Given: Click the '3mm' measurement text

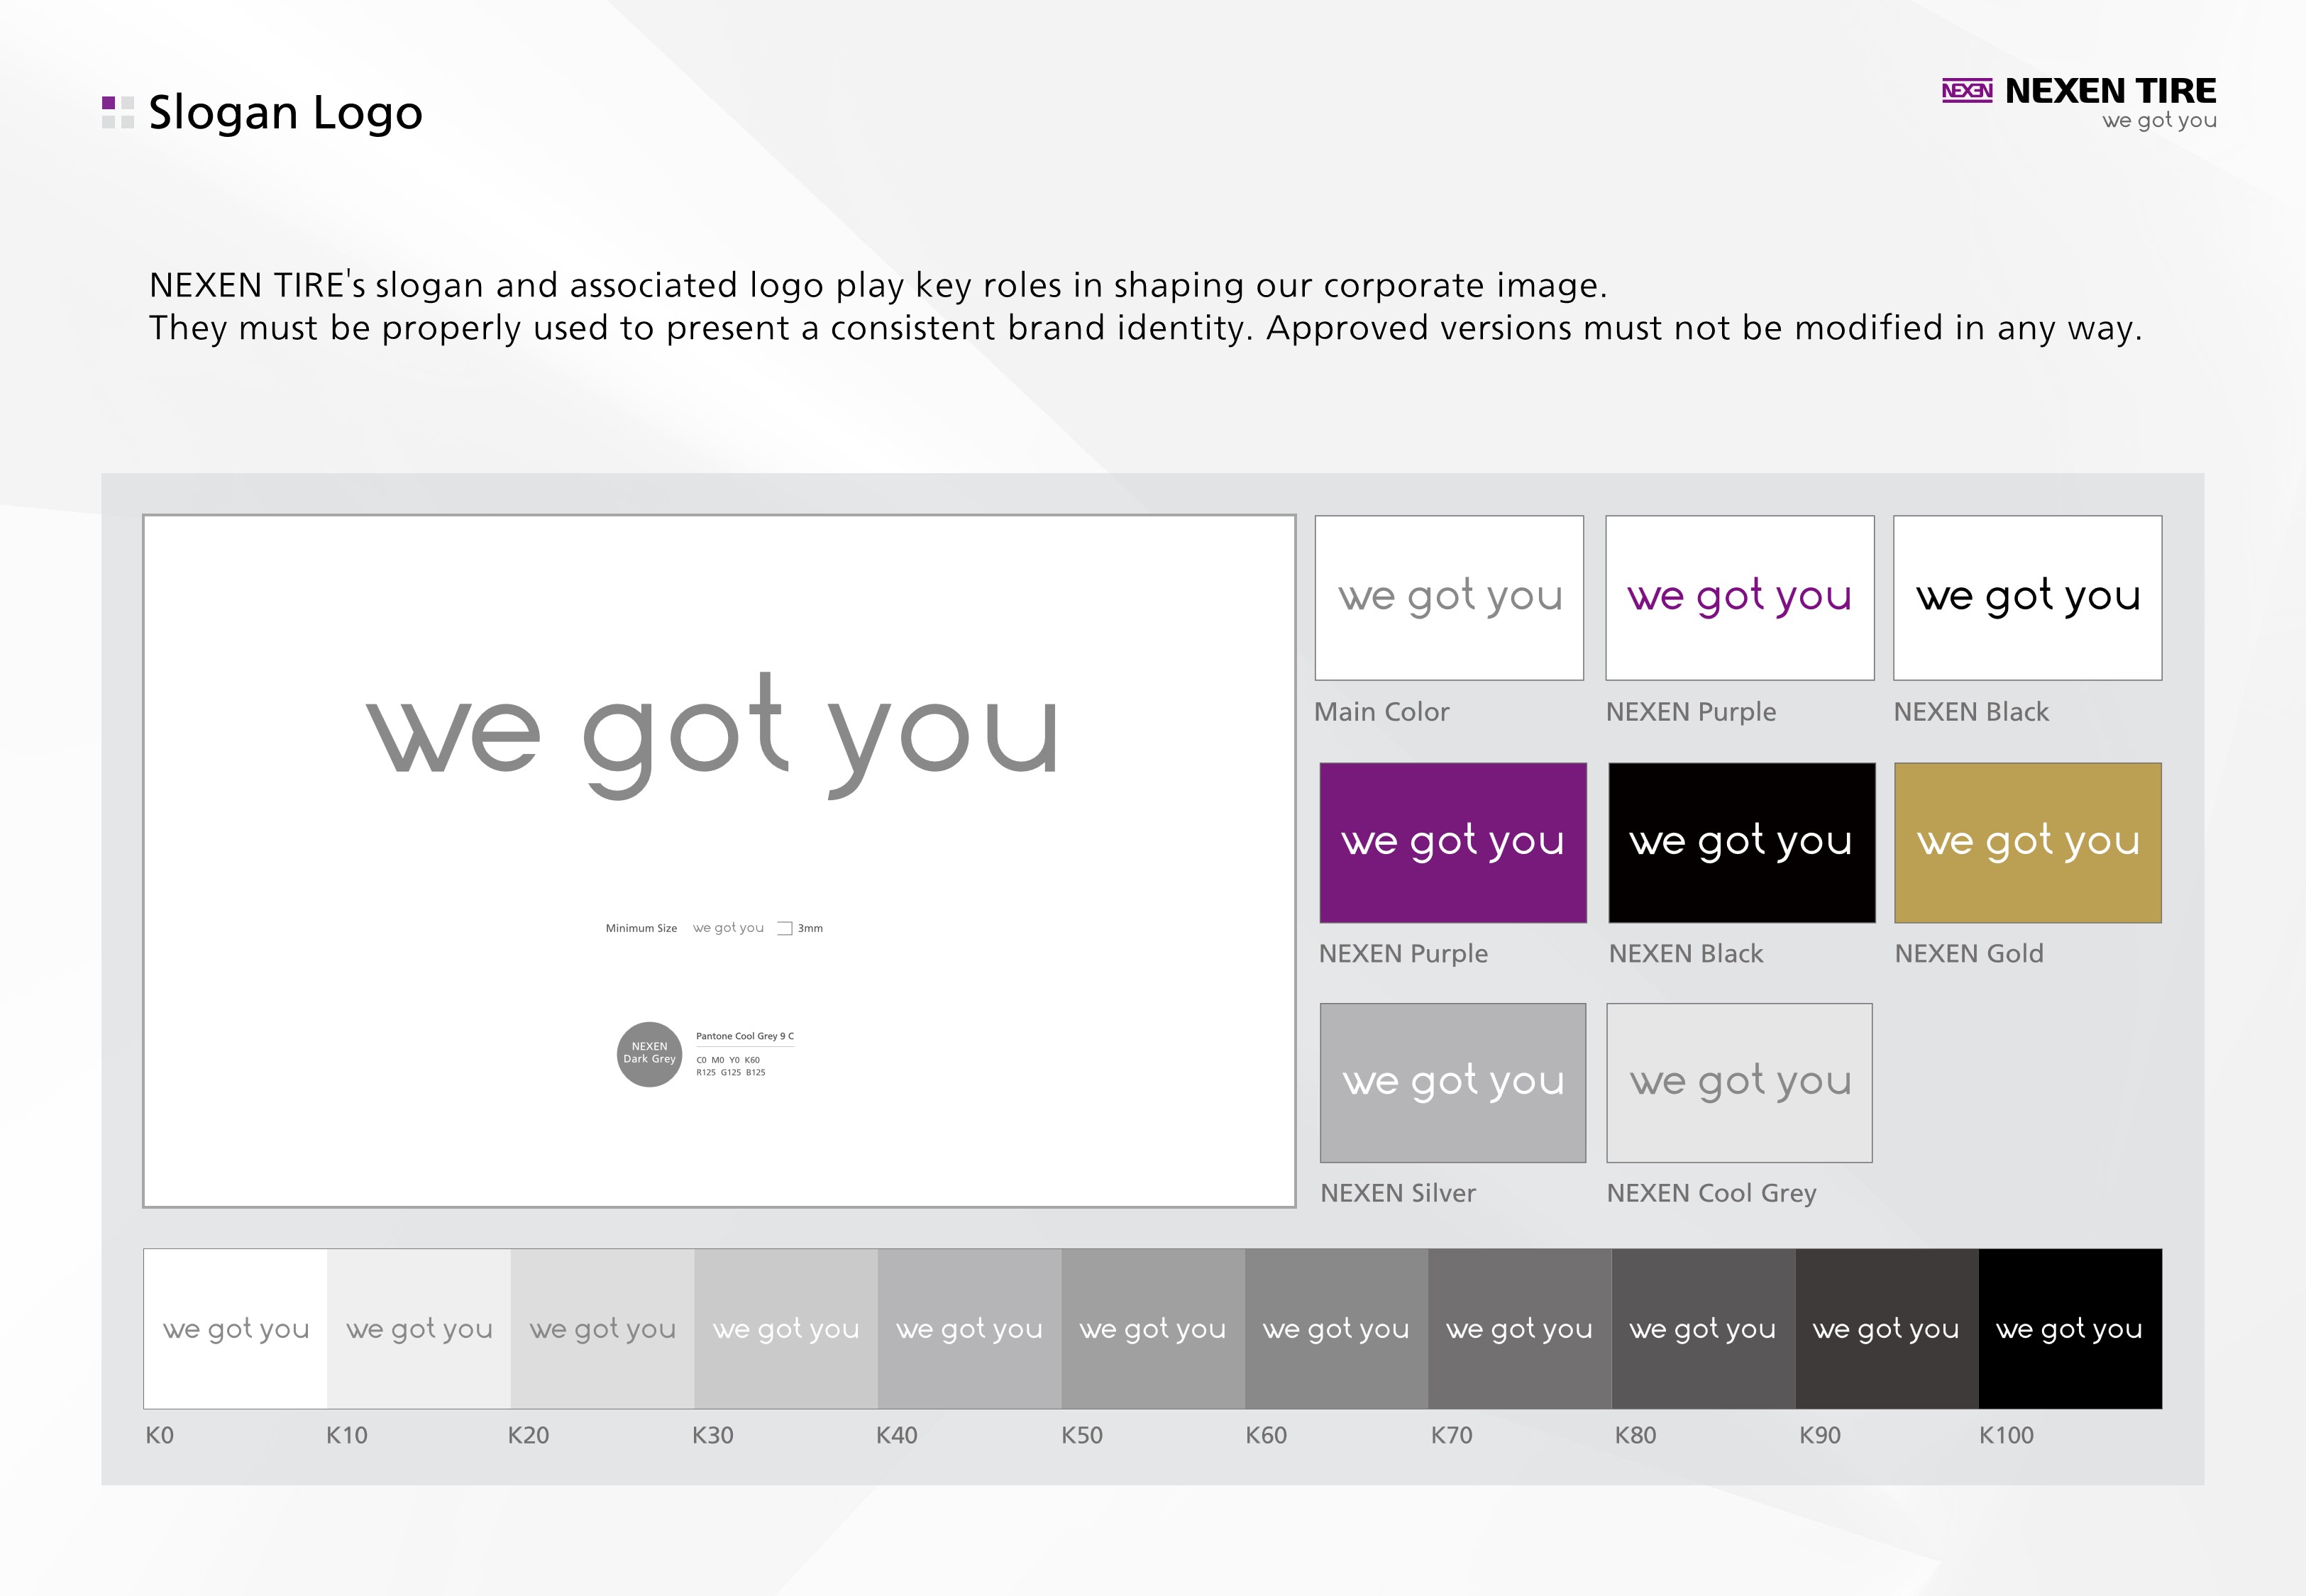Looking at the screenshot, I should [x=810, y=929].
